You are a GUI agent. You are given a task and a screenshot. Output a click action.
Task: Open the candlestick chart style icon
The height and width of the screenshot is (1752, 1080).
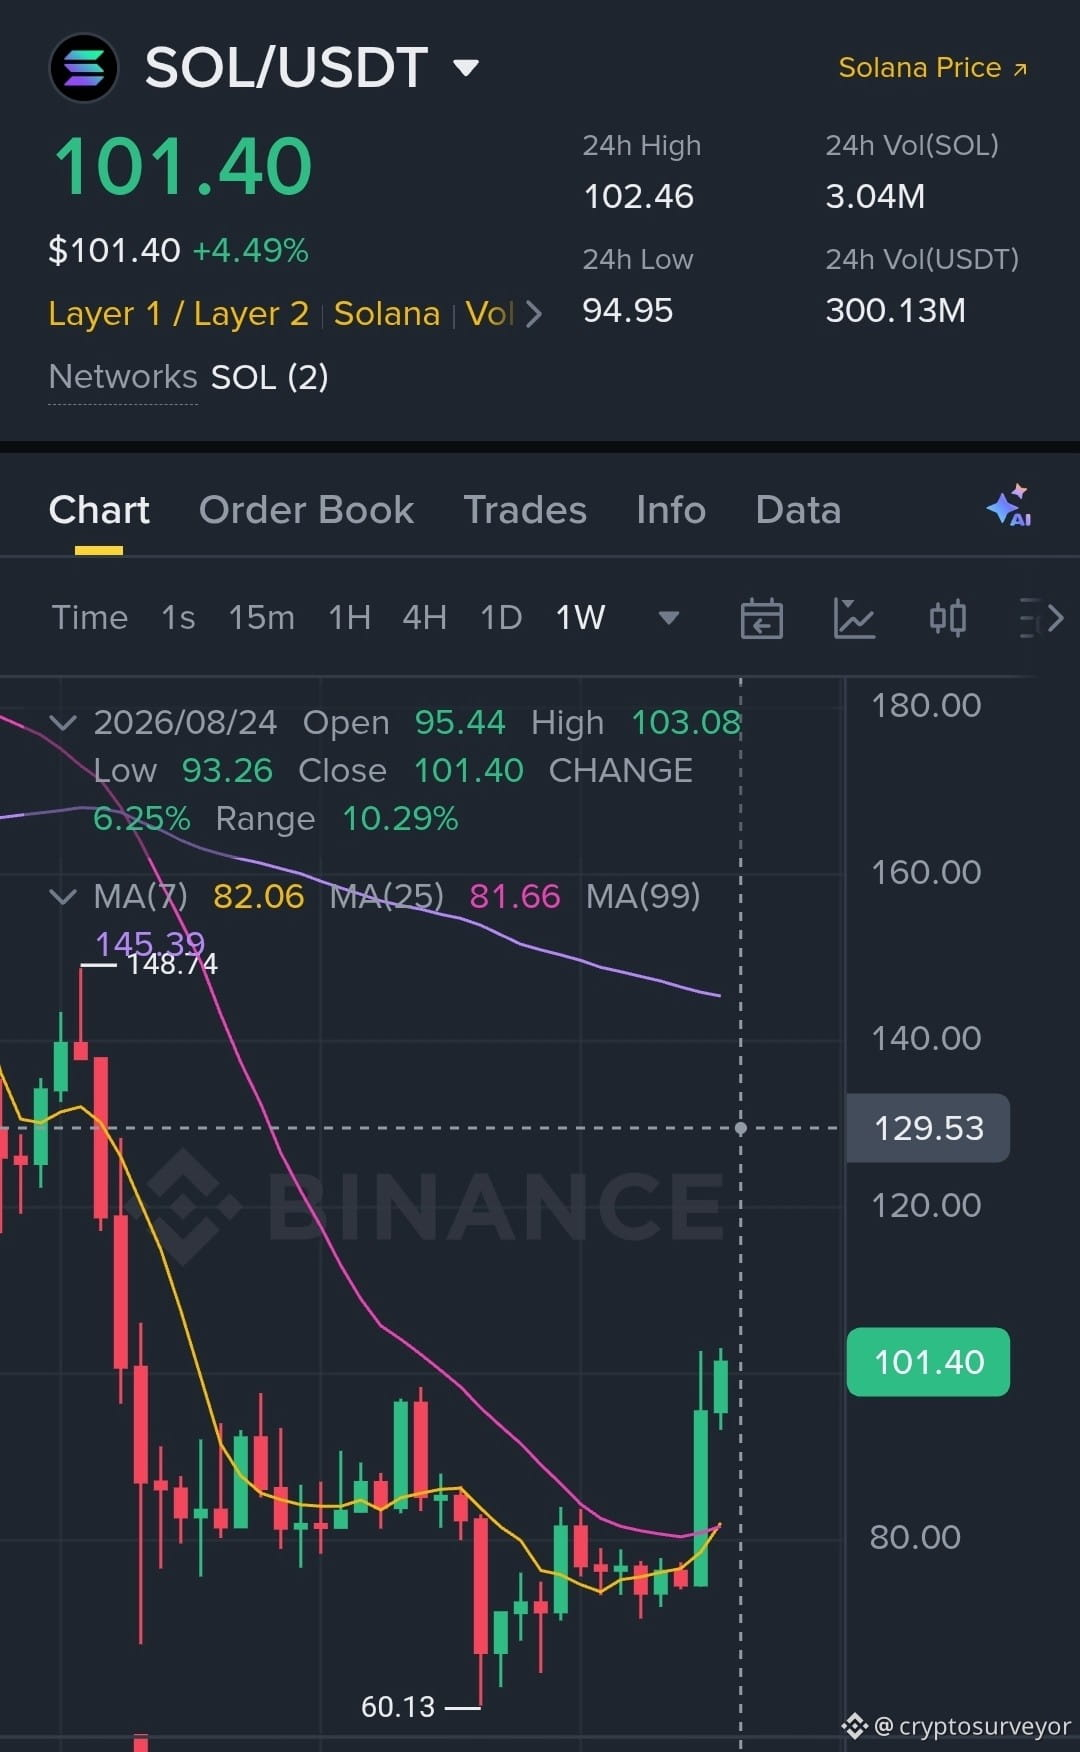tap(947, 618)
